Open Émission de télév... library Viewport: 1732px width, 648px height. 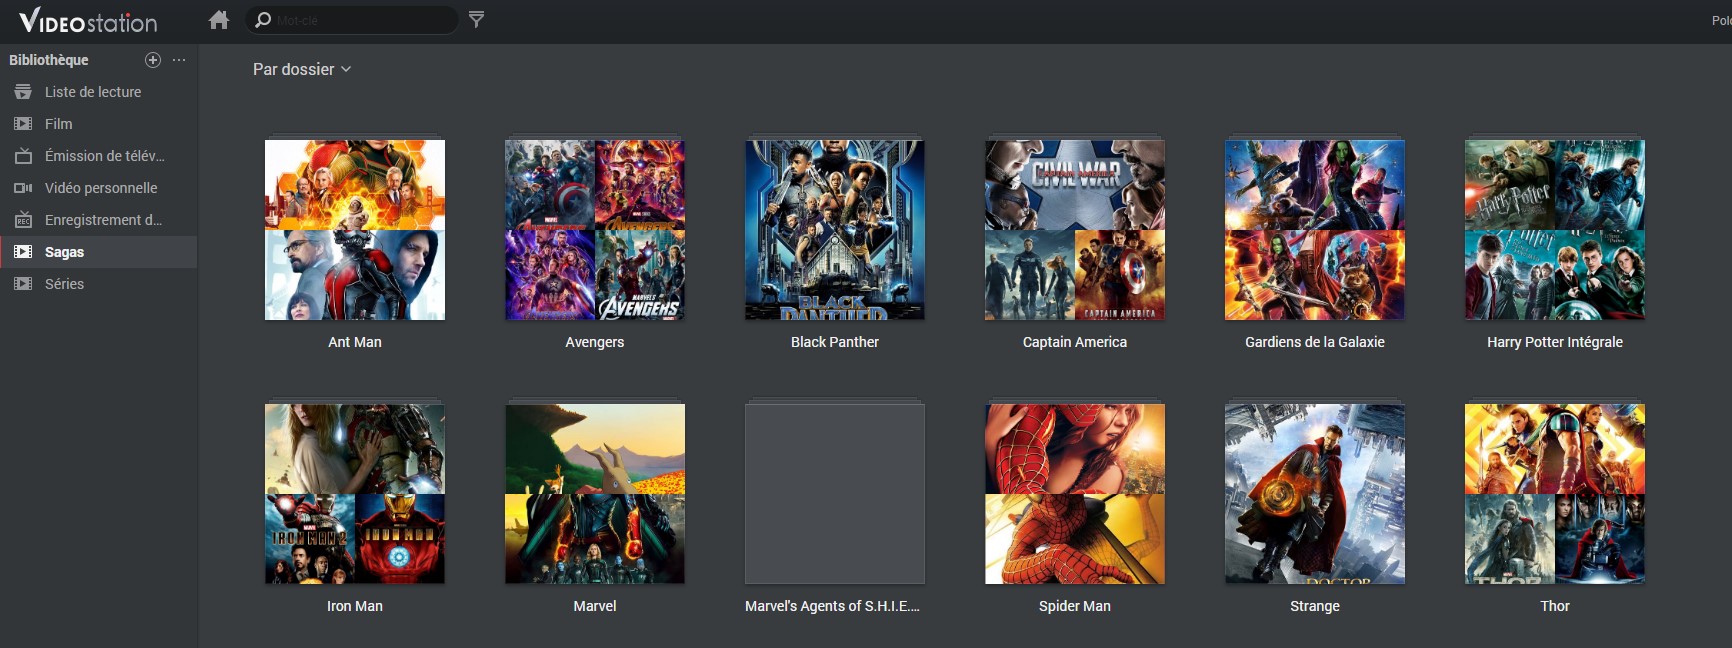(98, 156)
